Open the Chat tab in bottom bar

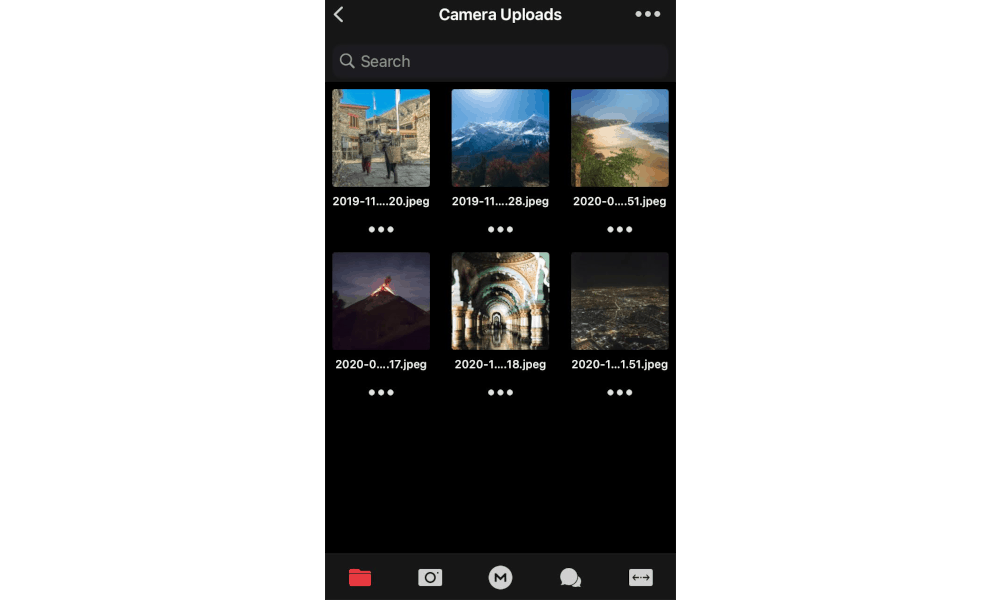pyautogui.click(x=570, y=577)
